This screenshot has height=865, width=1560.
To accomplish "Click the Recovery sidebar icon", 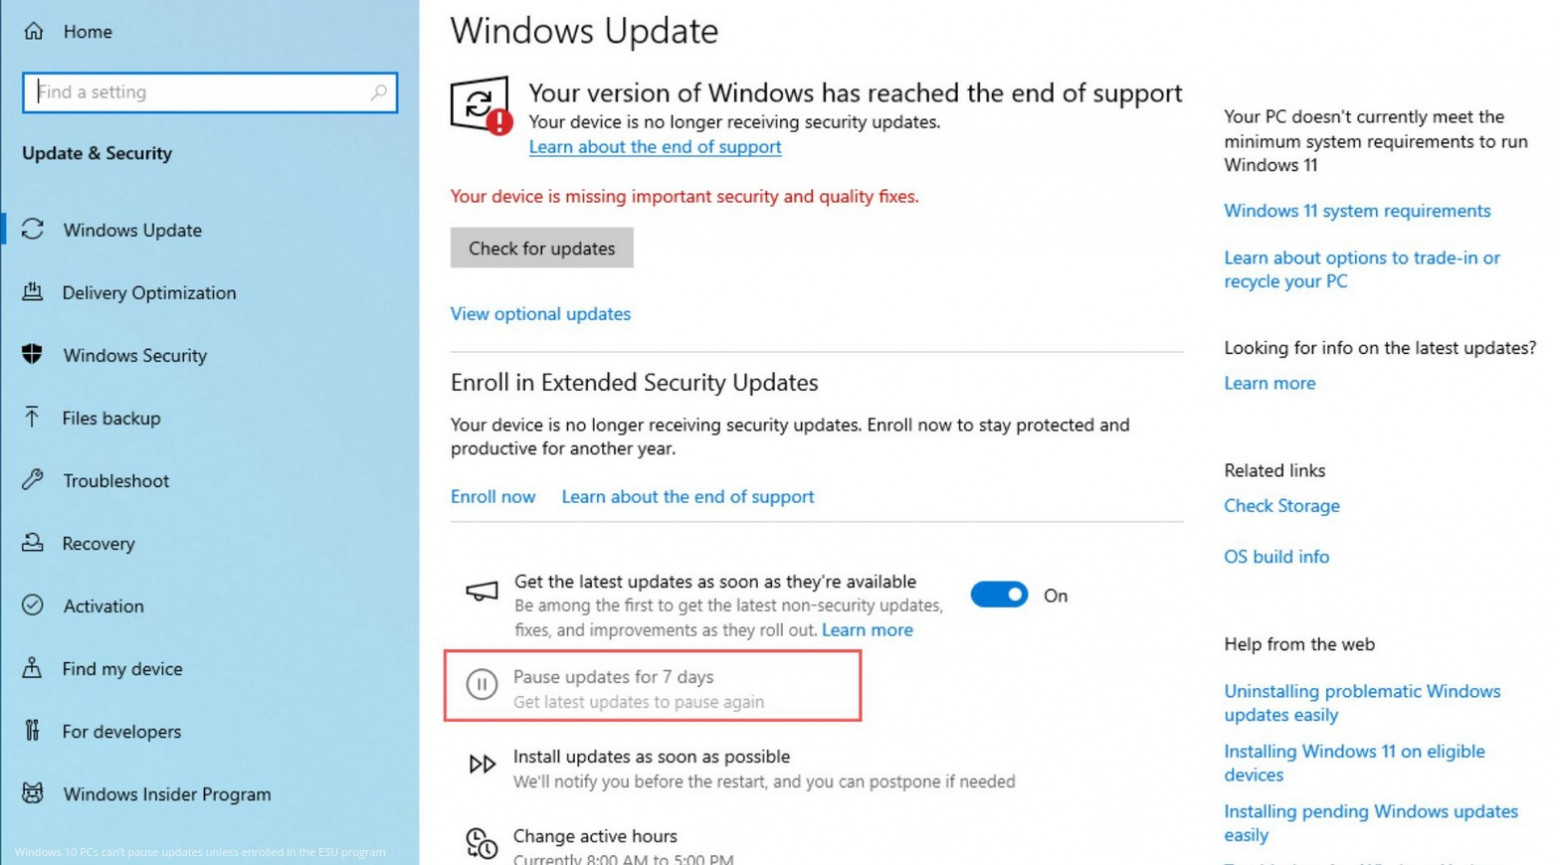I will coord(33,543).
